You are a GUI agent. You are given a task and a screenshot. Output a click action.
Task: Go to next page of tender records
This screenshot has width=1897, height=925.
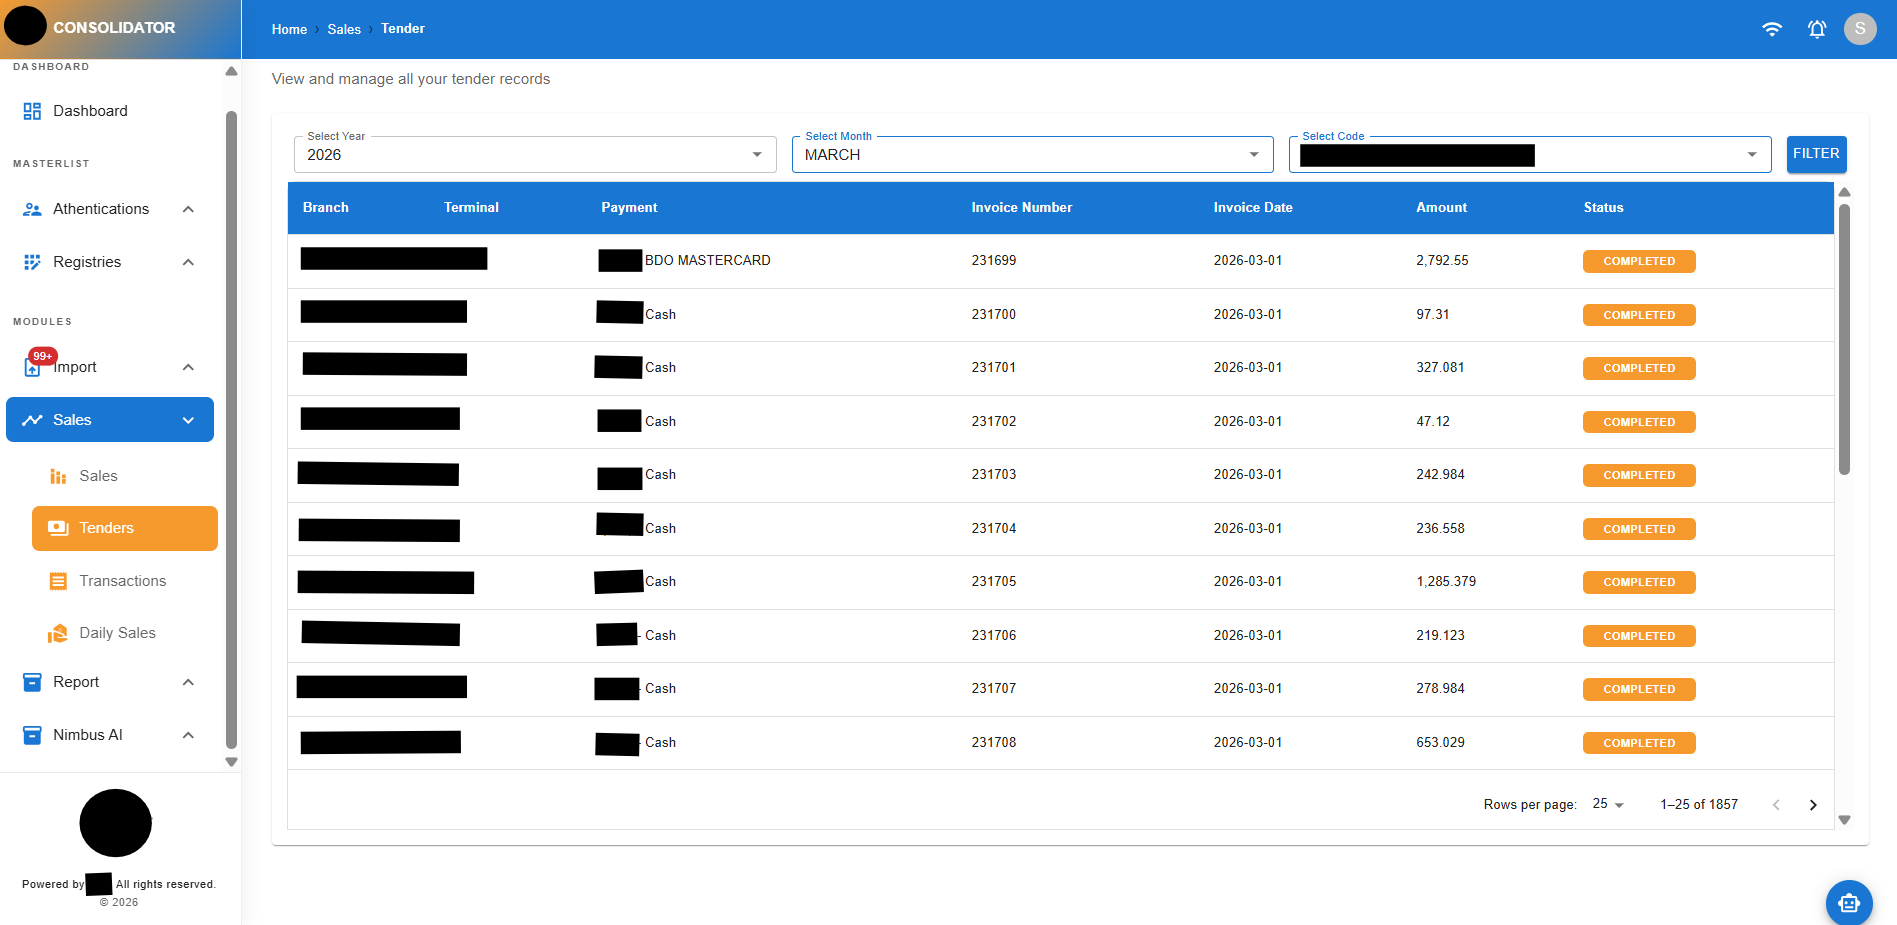(1813, 804)
